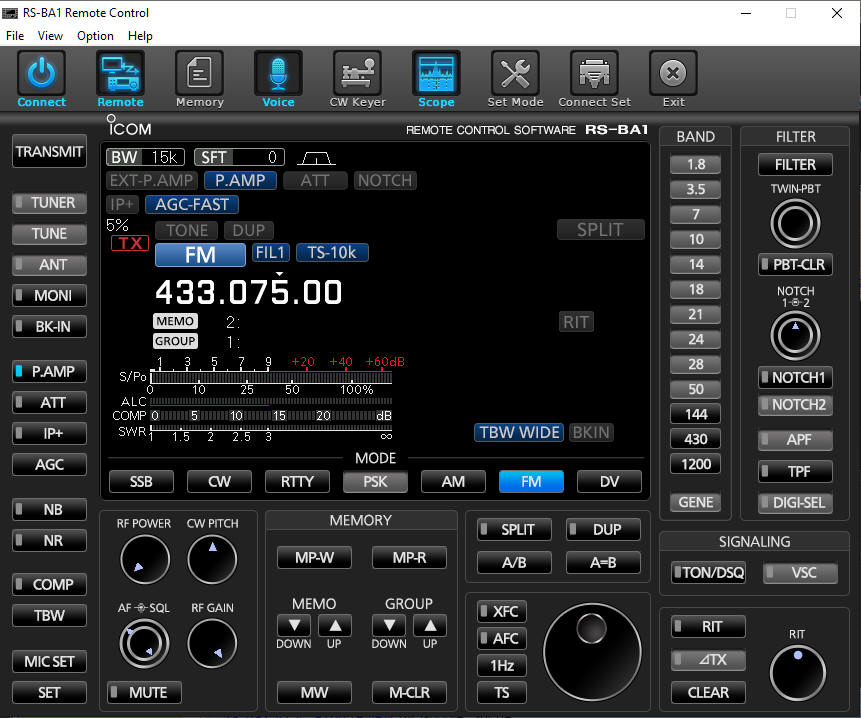Click the TRANSMIT button
The width and height of the screenshot is (861, 718).
[49, 152]
